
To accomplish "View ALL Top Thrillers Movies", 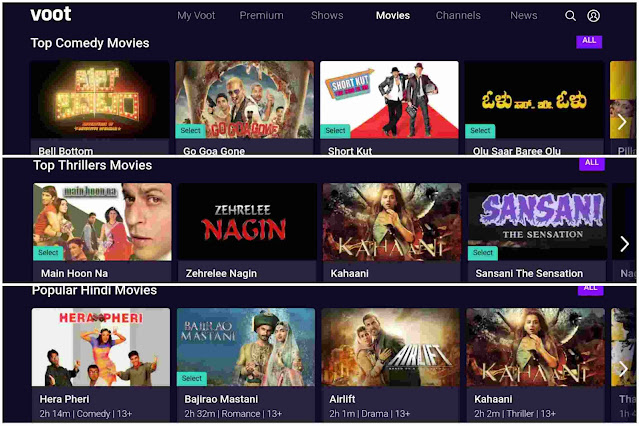I will pyautogui.click(x=592, y=163).
